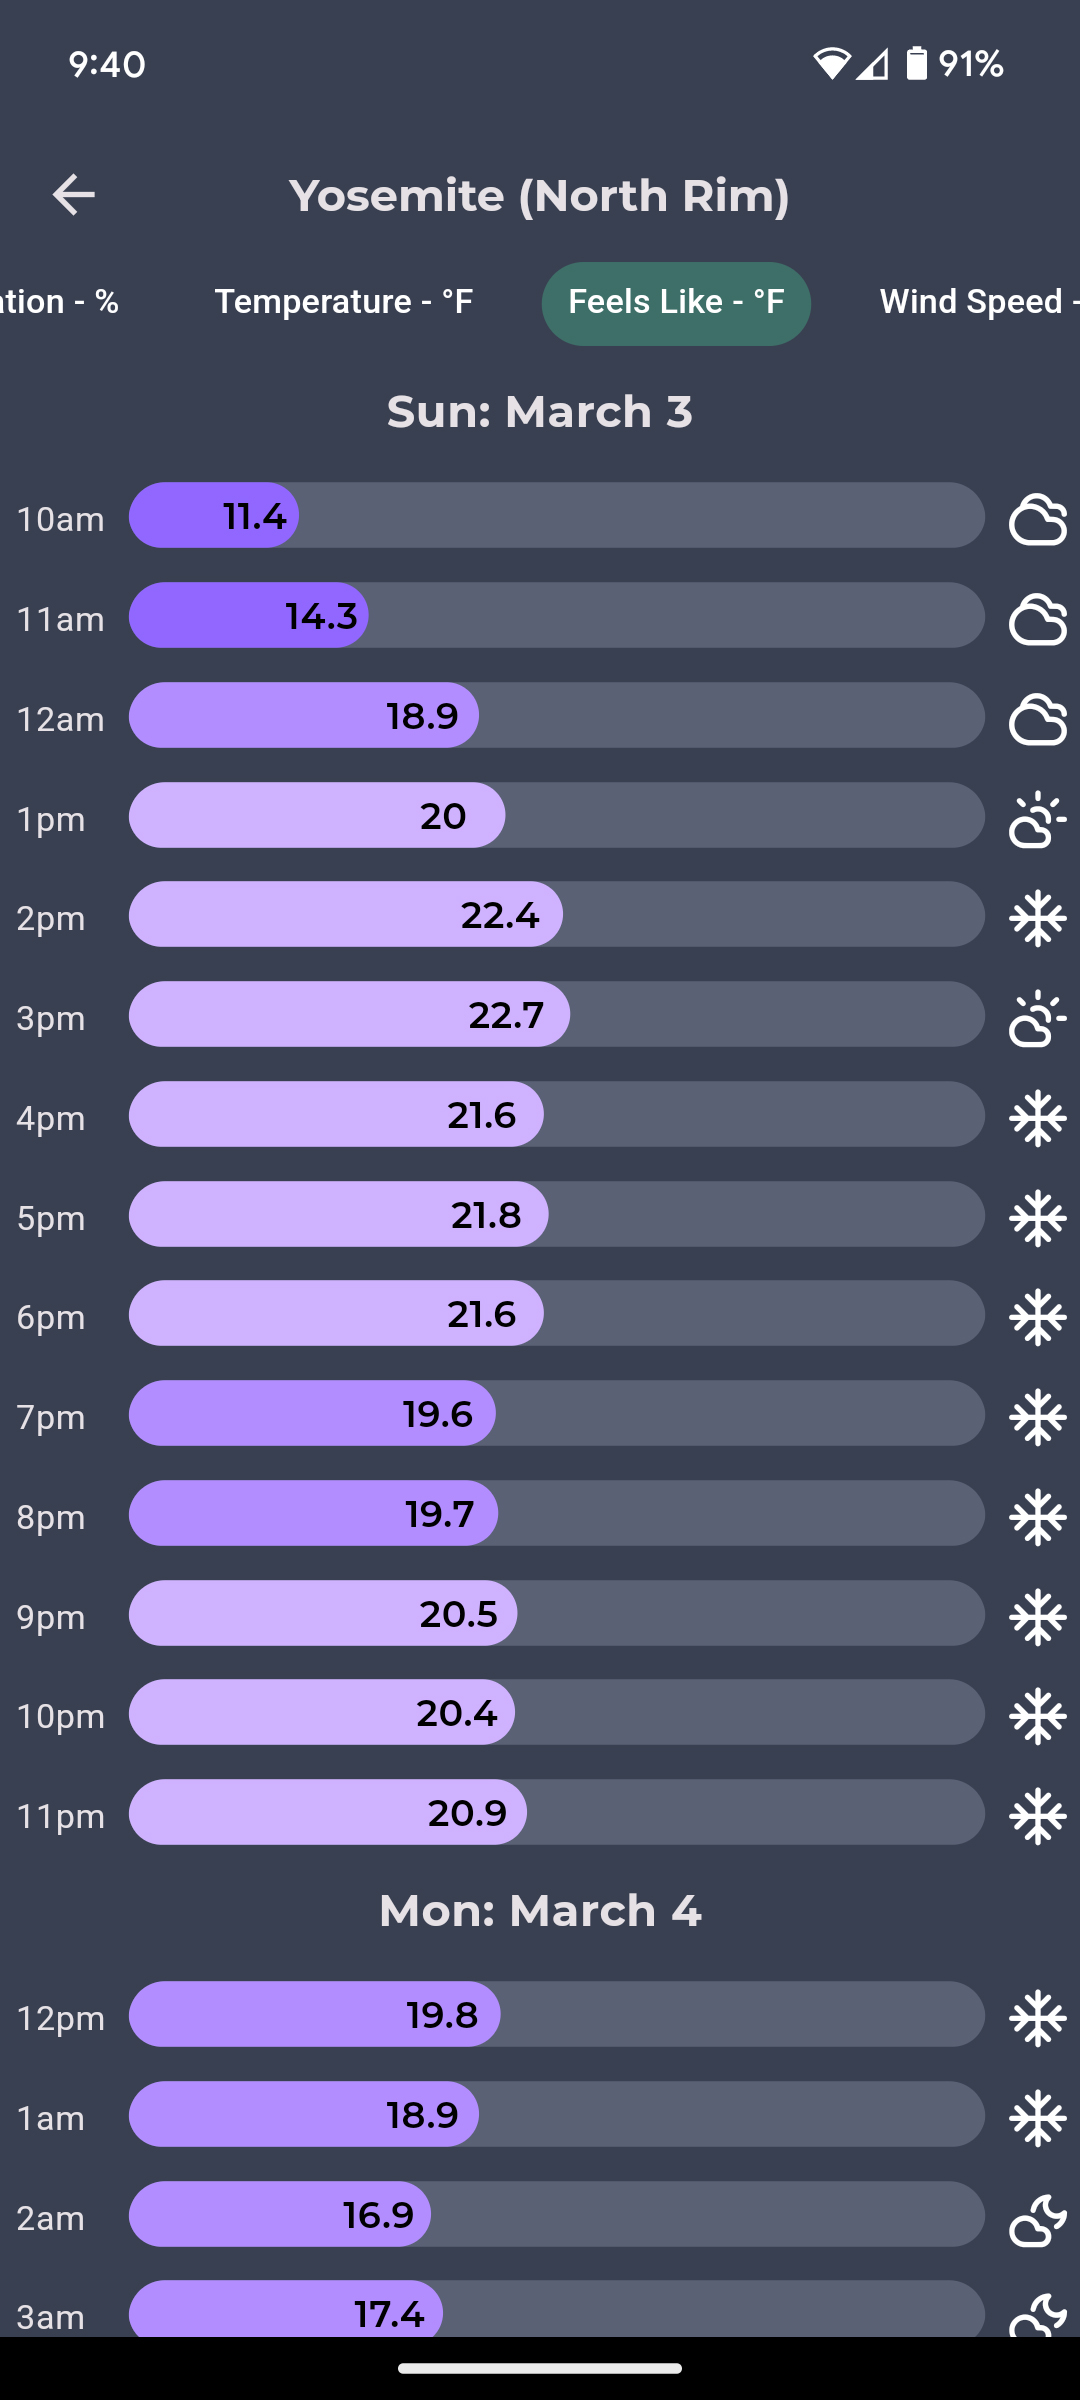Switch to the precipitation % tab
This screenshot has width=1080, height=2400.
(60, 302)
